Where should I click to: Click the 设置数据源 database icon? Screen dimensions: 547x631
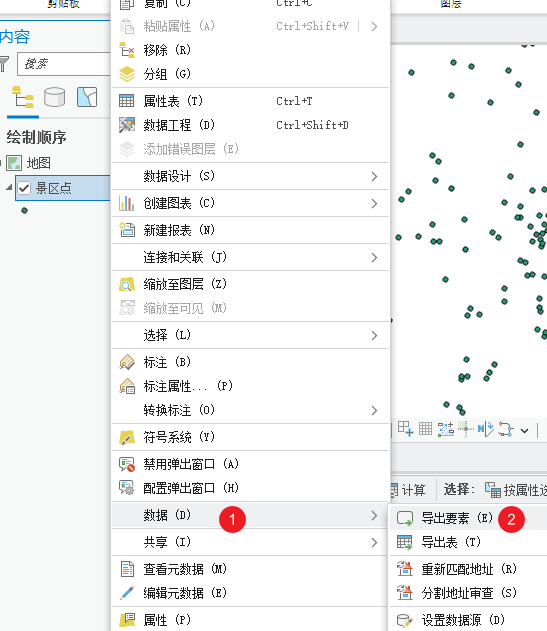[405, 620]
